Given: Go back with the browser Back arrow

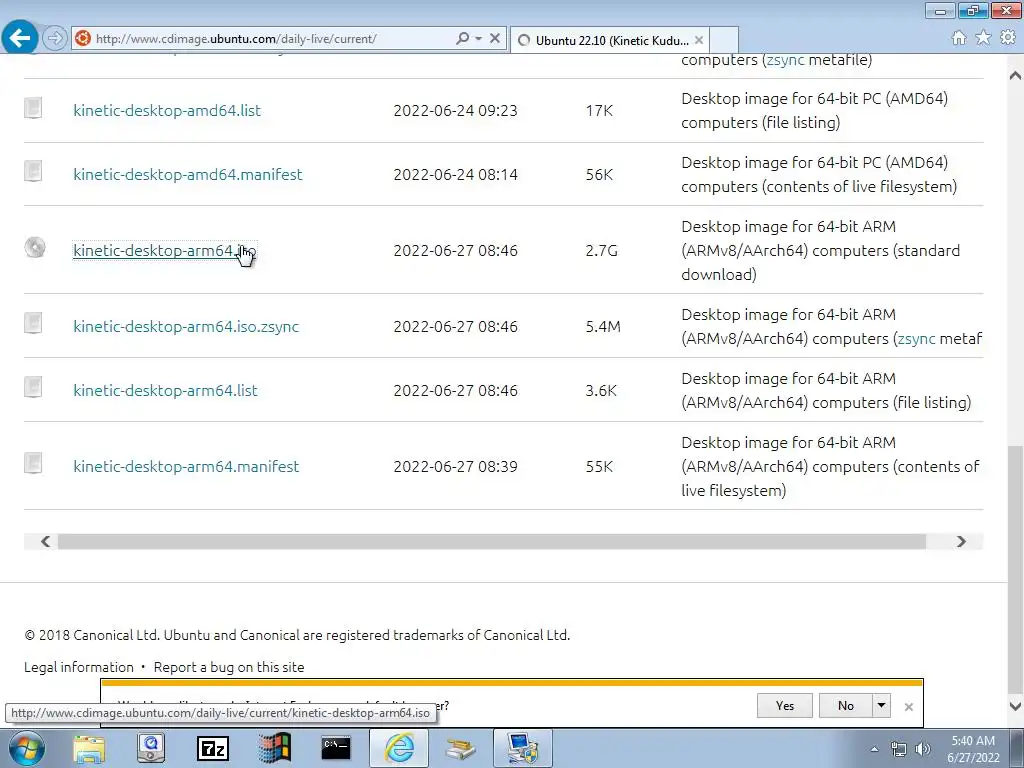Looking at the screenshot, I should (20, 38).
